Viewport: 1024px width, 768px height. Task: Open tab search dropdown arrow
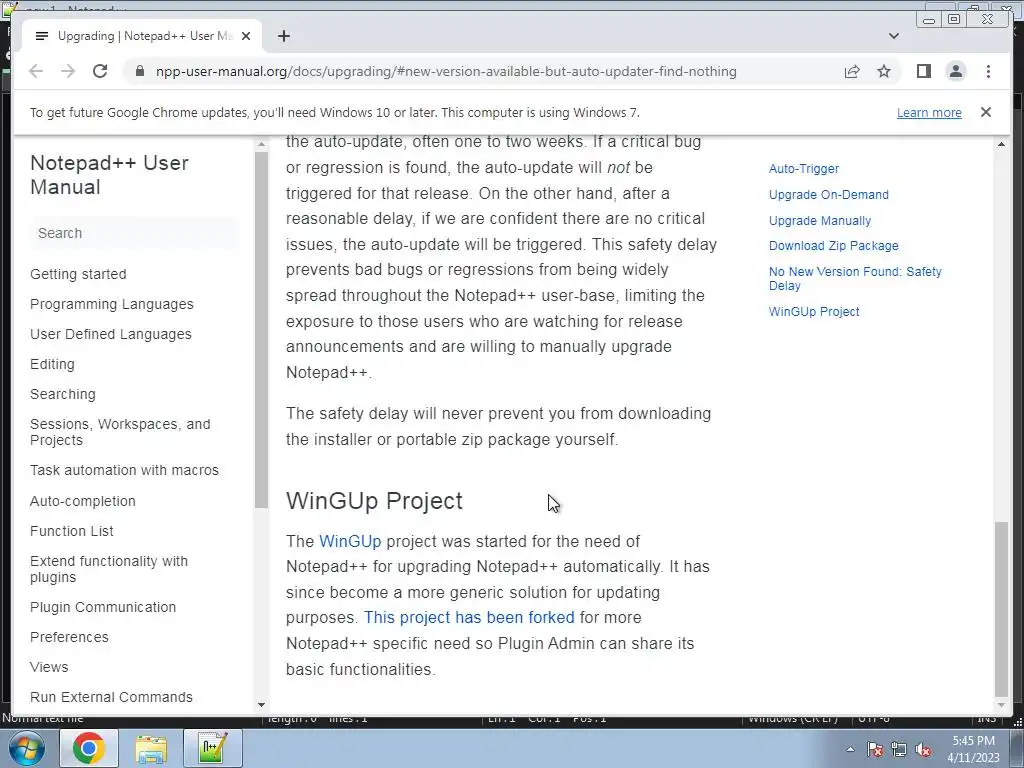pos(894,36)
